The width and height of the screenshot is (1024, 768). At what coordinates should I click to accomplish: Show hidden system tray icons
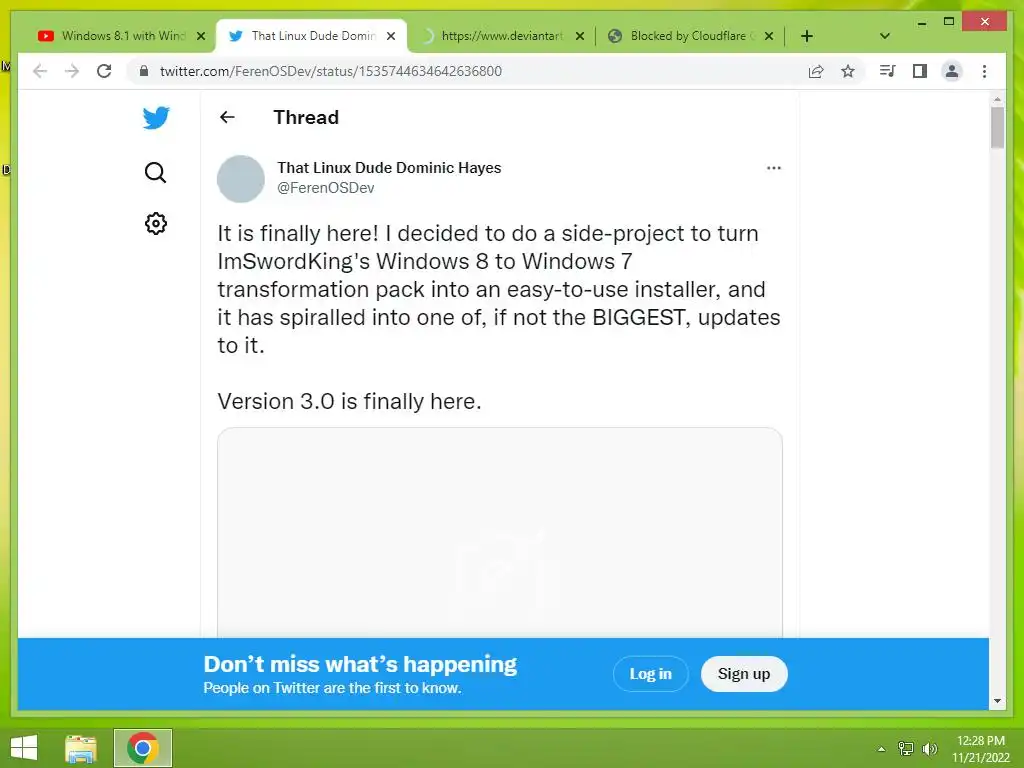[881, 749]
